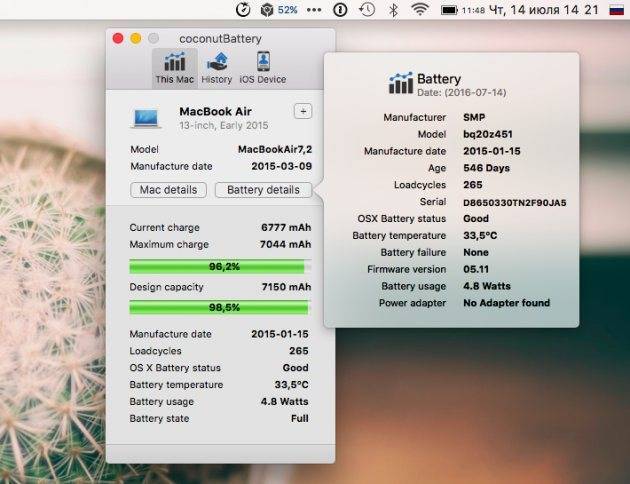Click the popover Date: (2016-07-14) text

(462, 93)
